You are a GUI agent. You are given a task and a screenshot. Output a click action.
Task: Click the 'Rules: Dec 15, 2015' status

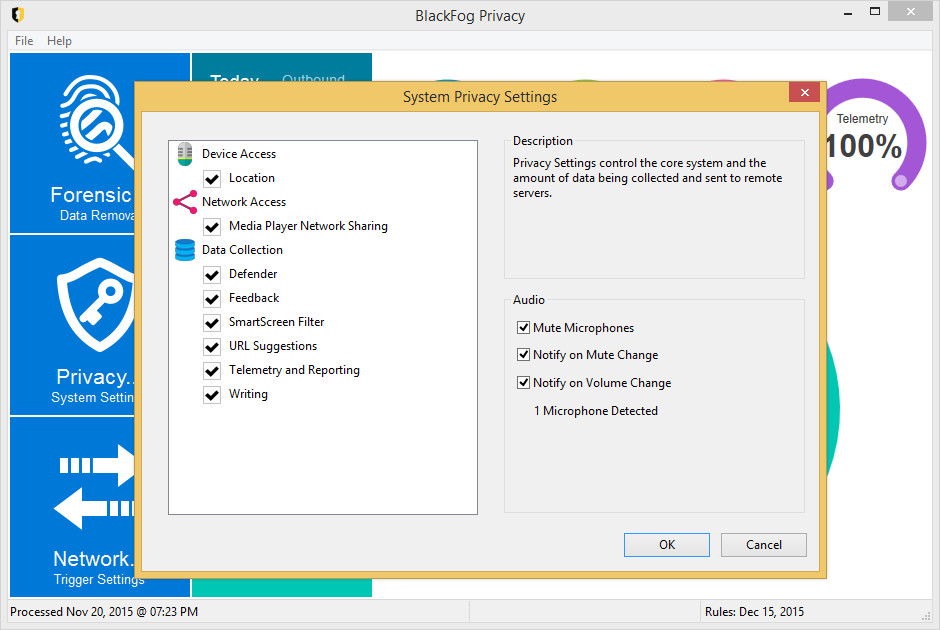pyautogui.click(x=754, y=611)
